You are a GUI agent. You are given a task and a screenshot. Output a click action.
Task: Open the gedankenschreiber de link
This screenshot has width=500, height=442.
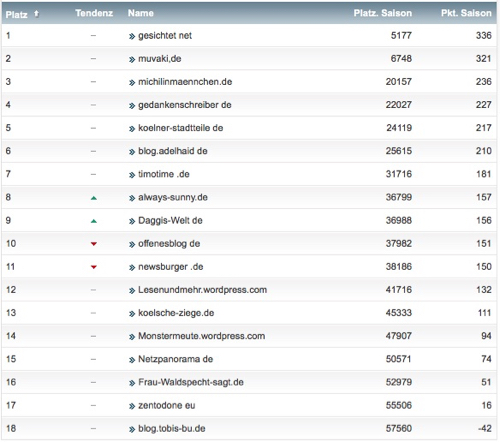(x=185, y=105)
